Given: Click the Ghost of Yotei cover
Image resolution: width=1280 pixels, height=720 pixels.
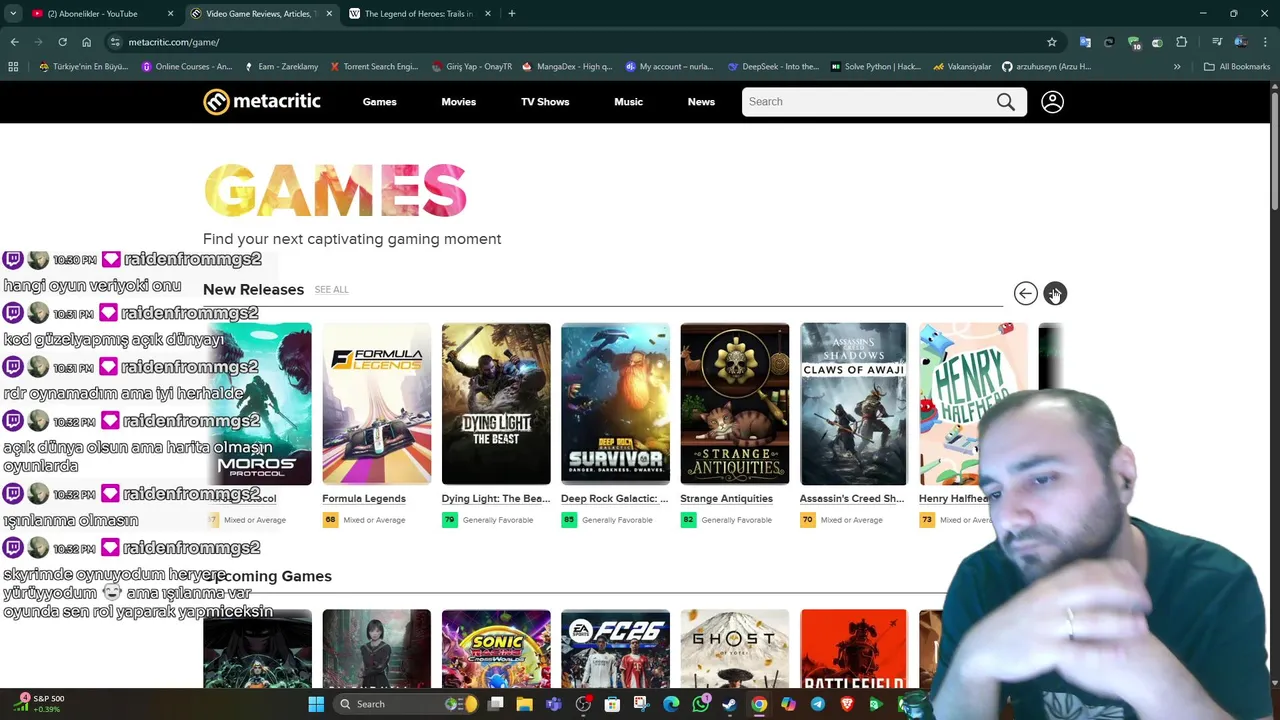Looking at the screenshot, I should (734, 648).
